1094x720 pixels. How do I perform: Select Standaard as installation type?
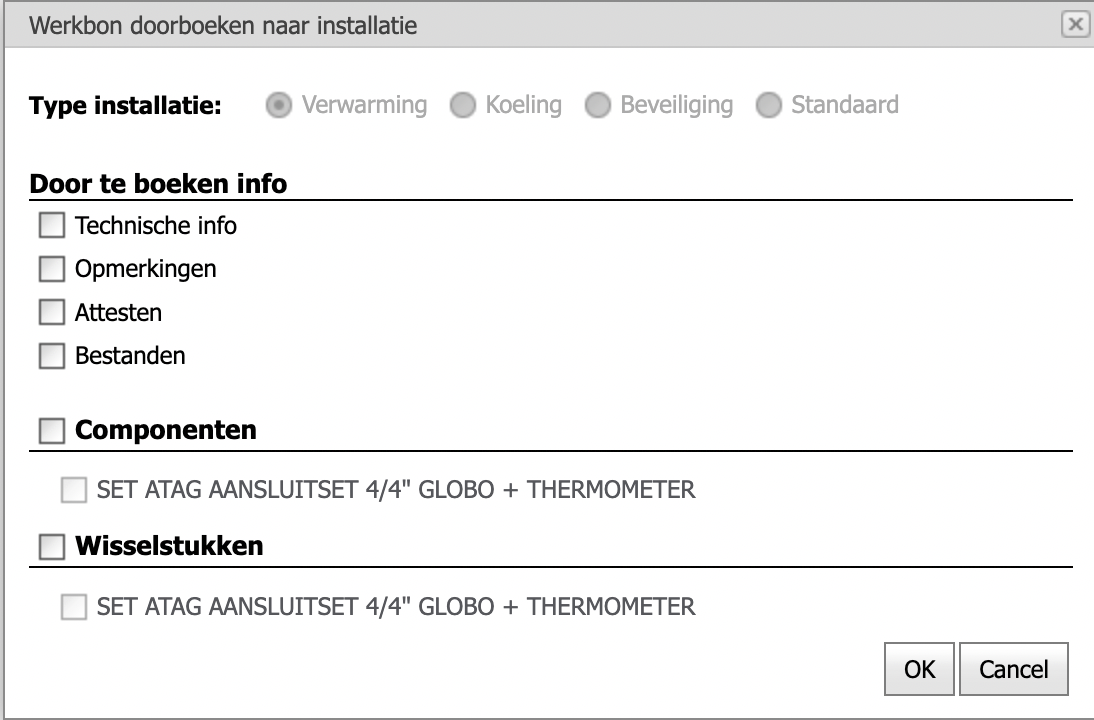(769, 105)
